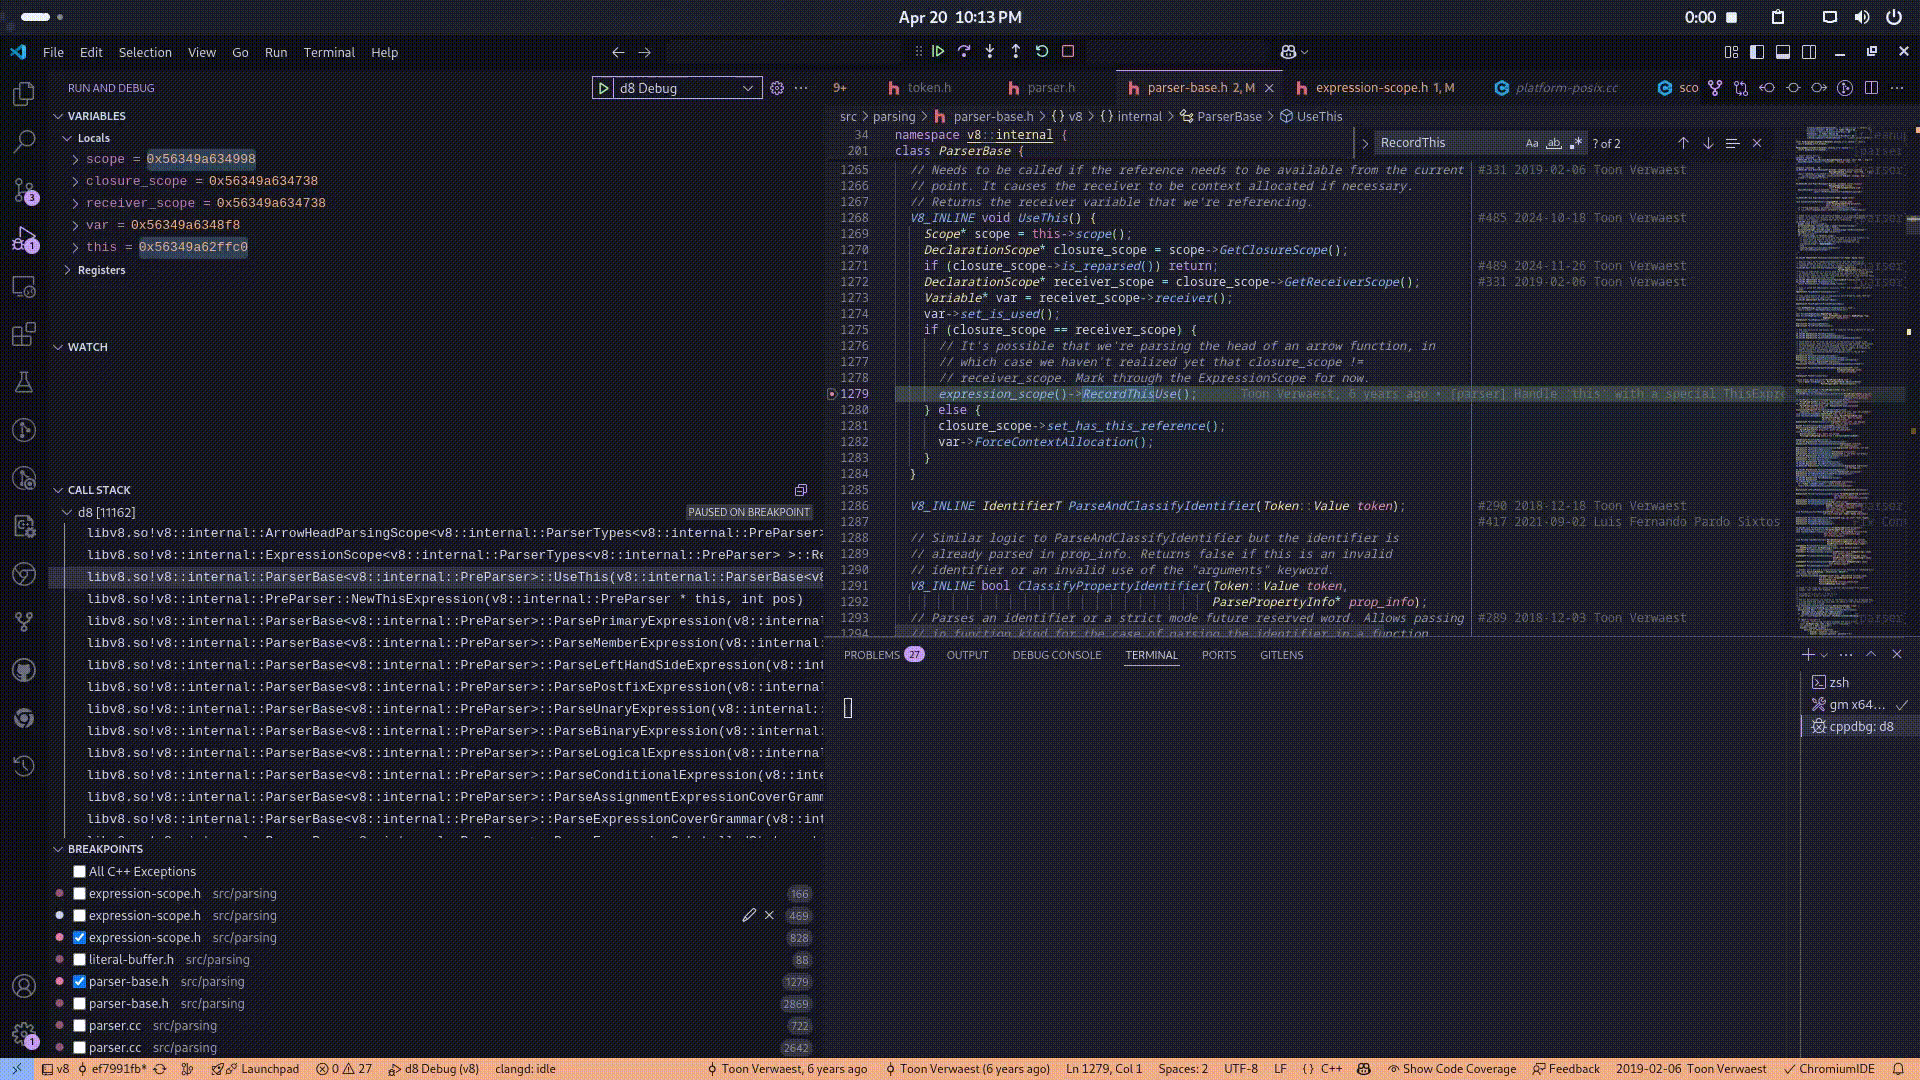
Task: Edit the expression-scope.h line 469 breakpoint
Action: coord(749,915)
